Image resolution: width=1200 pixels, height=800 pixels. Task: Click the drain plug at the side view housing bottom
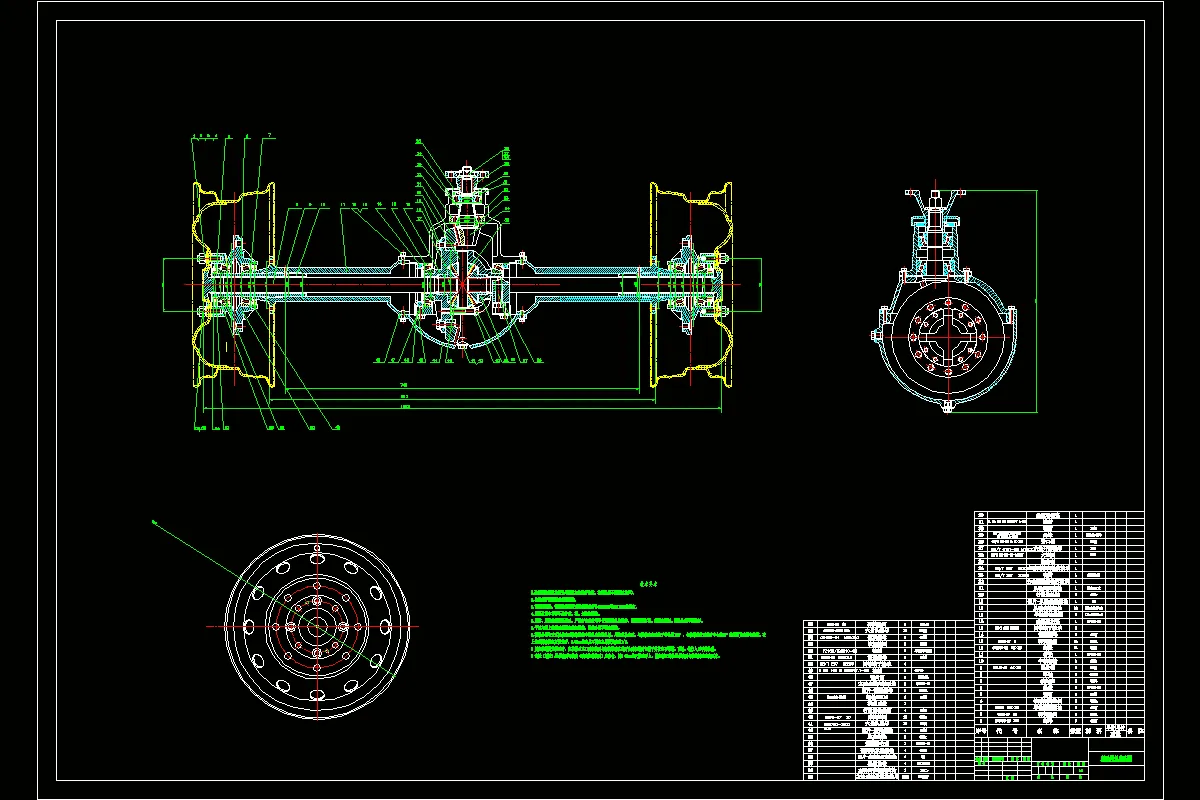pyautogui.click(x=946, y=406)
